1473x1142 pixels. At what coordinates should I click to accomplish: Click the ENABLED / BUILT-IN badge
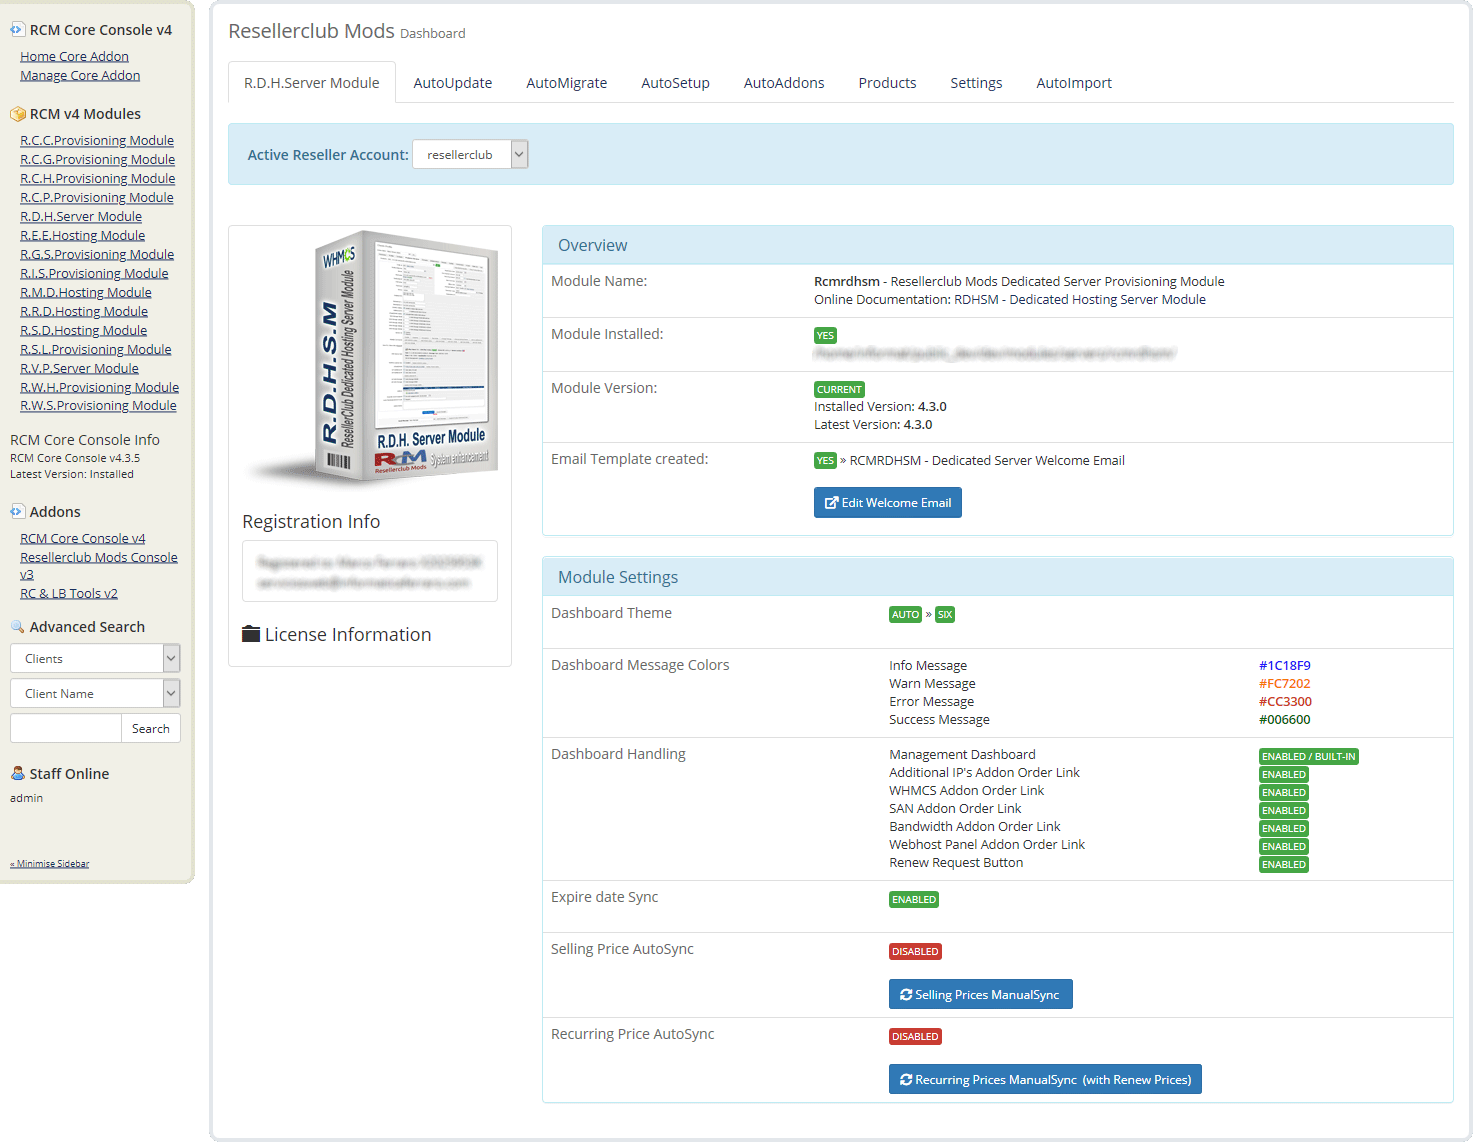click(x=1309, y=757)
